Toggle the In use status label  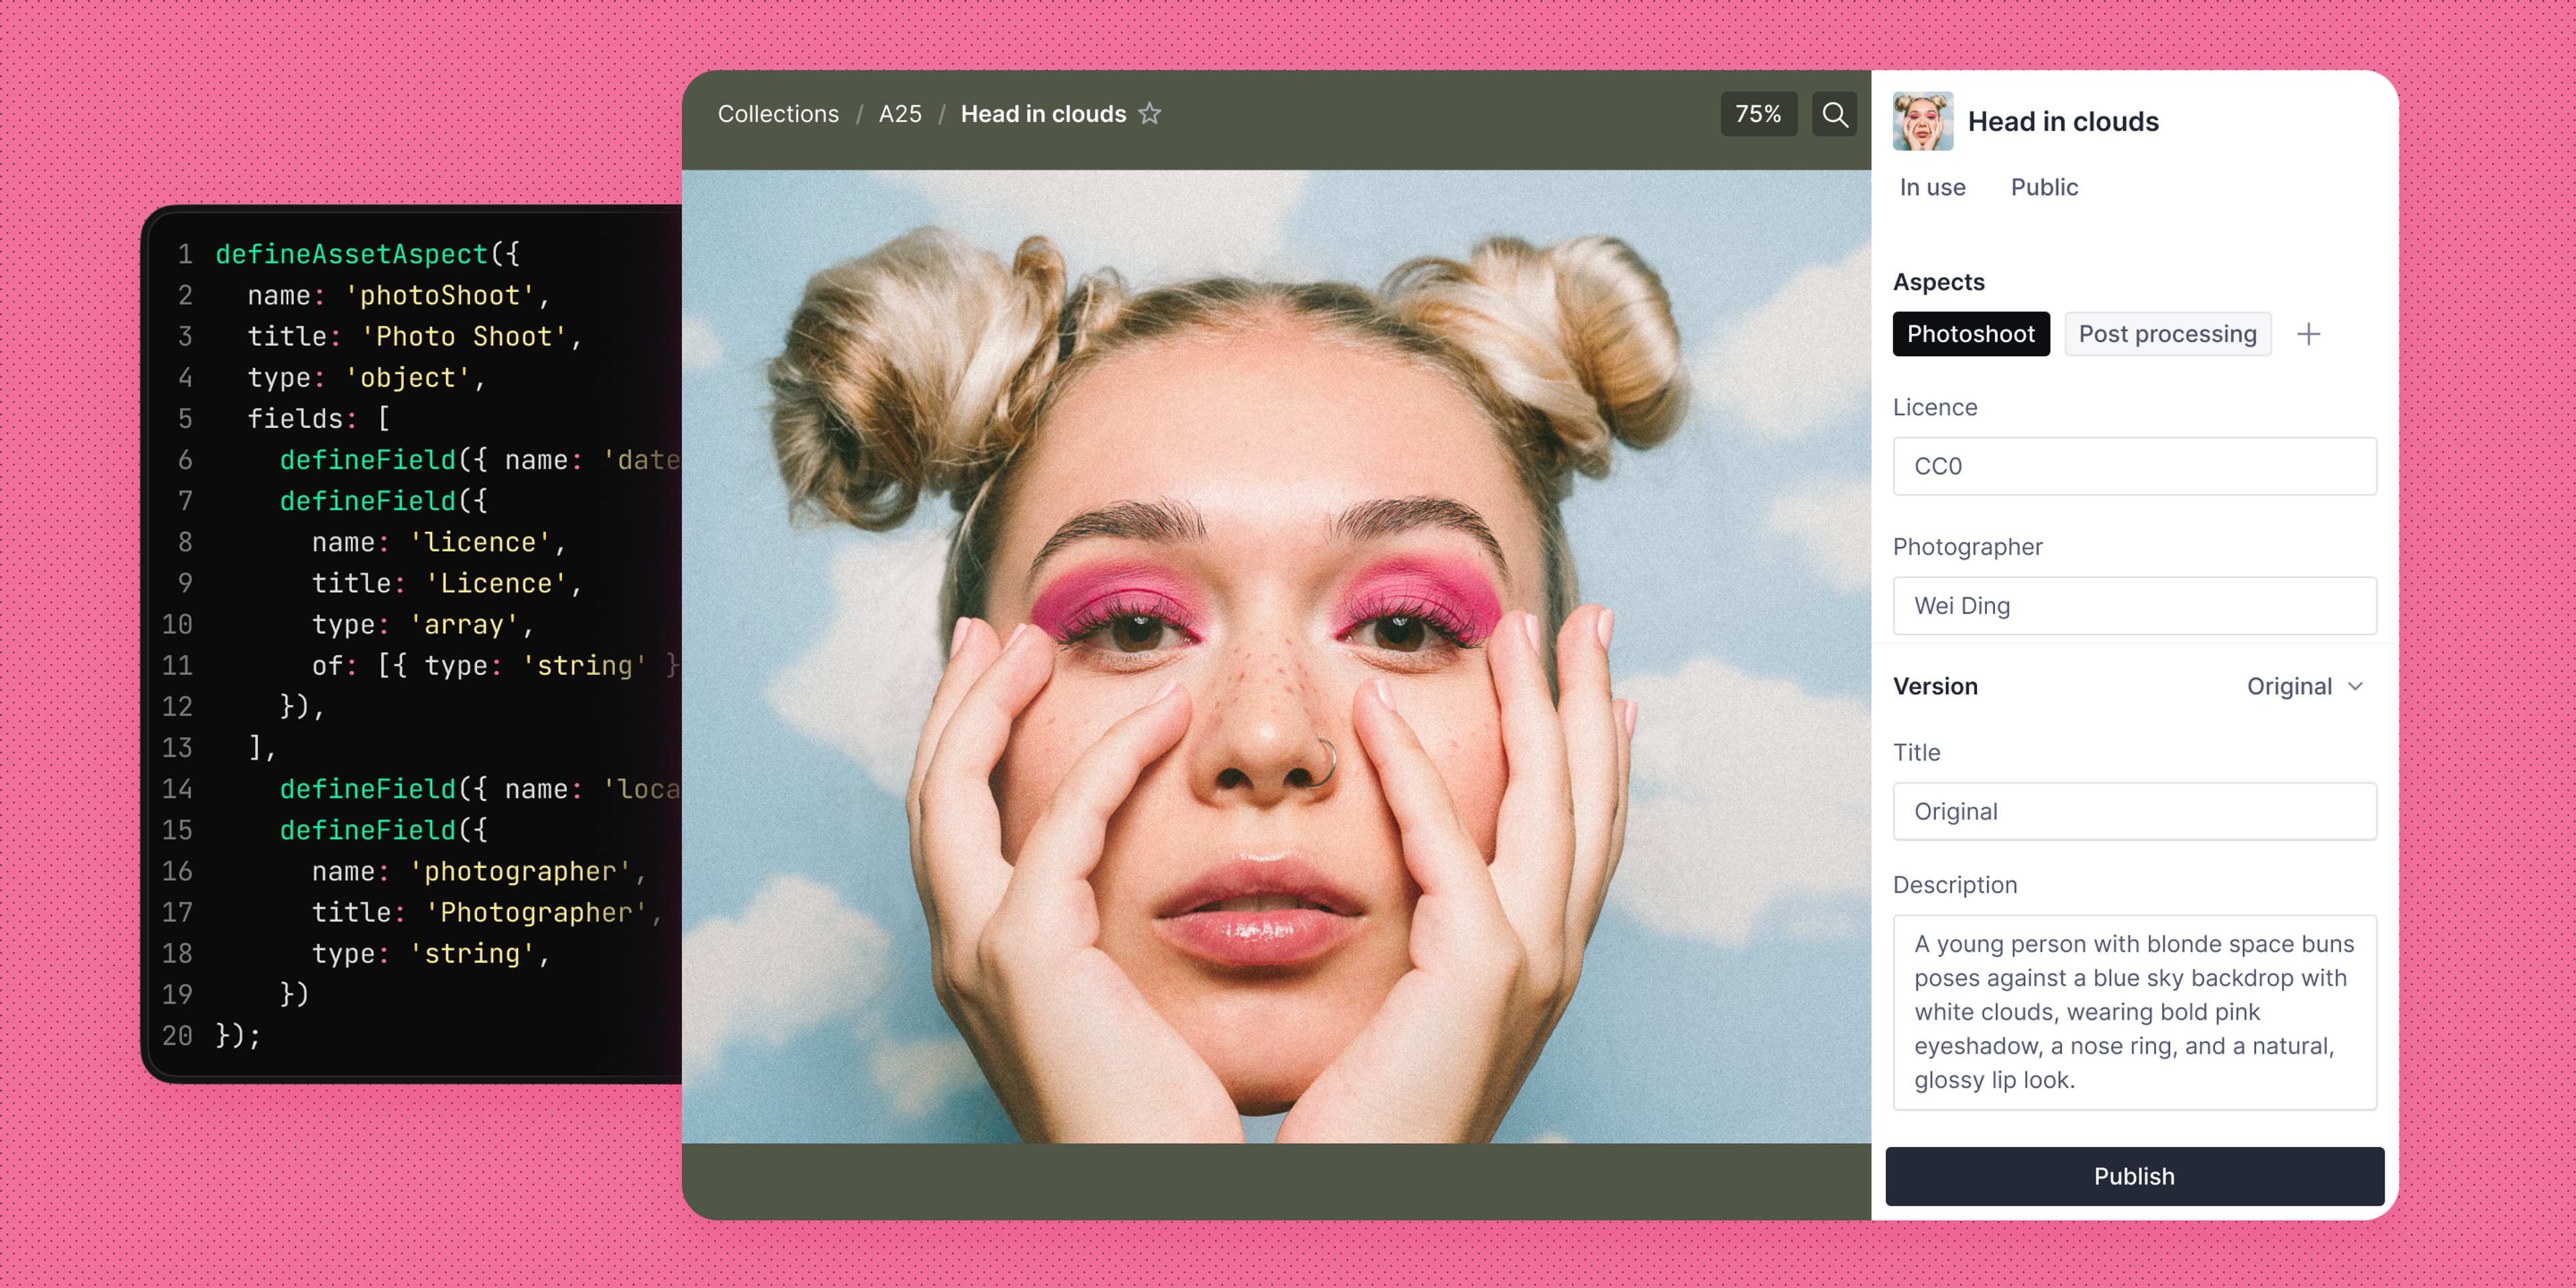point(1932,187)
